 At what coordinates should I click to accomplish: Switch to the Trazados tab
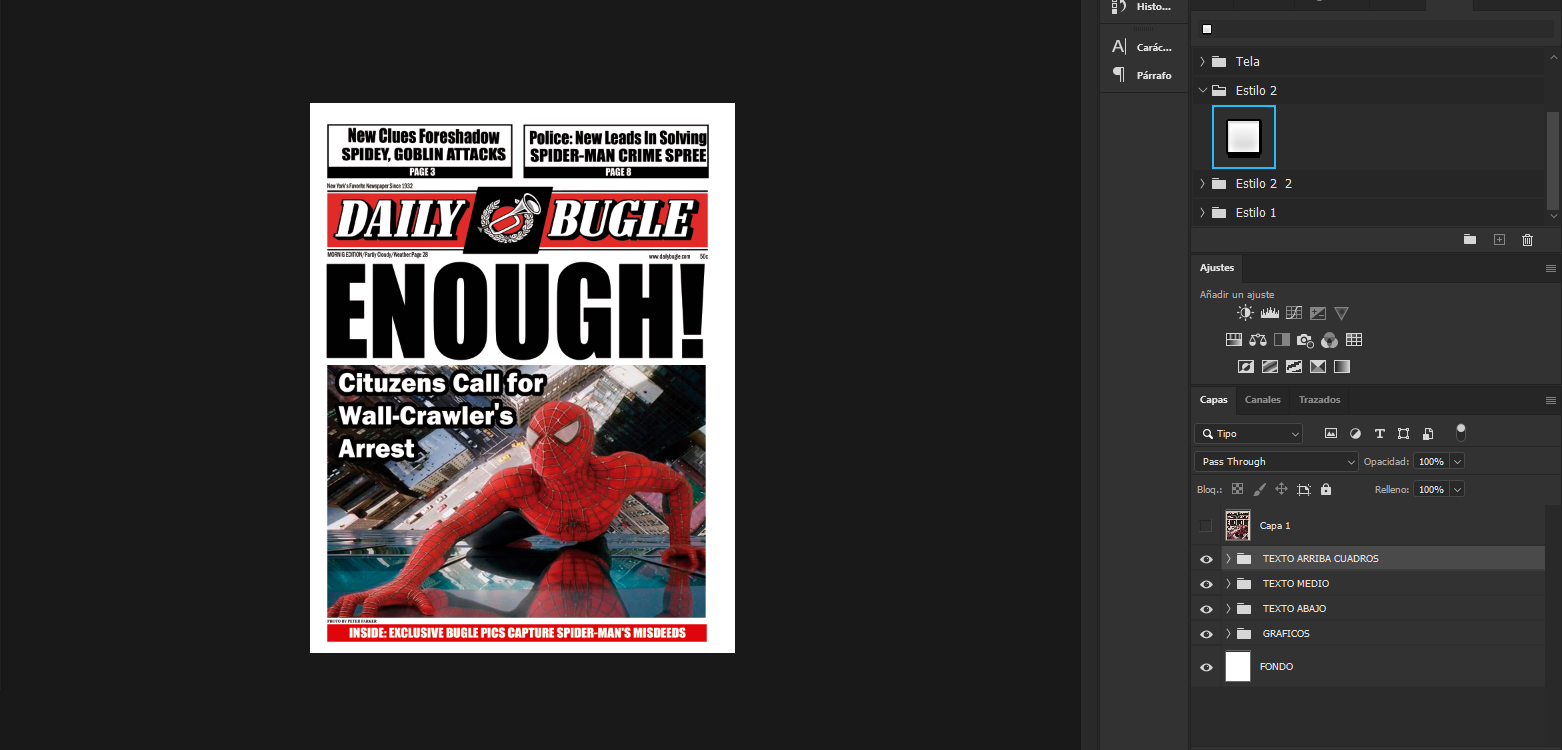pyautogui.click(x=1320, y=400)
